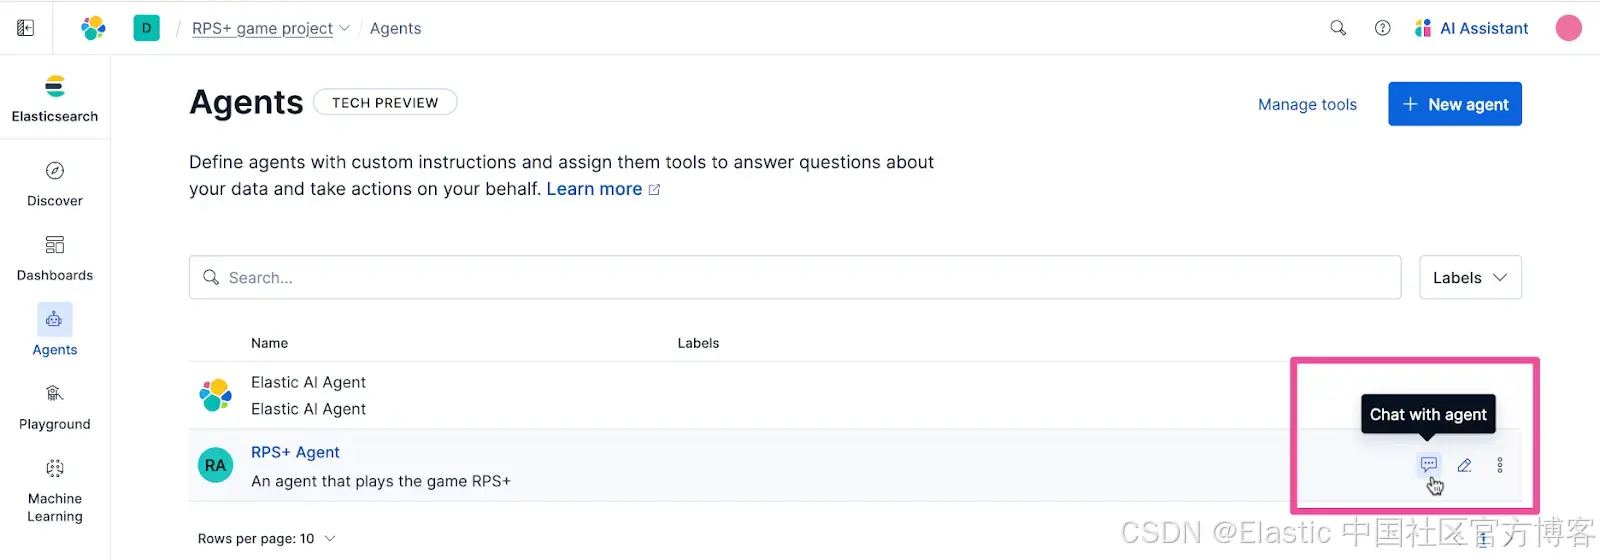Screen dimensions: 1600x560
Task: Click the Elastic AI Agent logo avatar
Action: click(x=215, y=395)
